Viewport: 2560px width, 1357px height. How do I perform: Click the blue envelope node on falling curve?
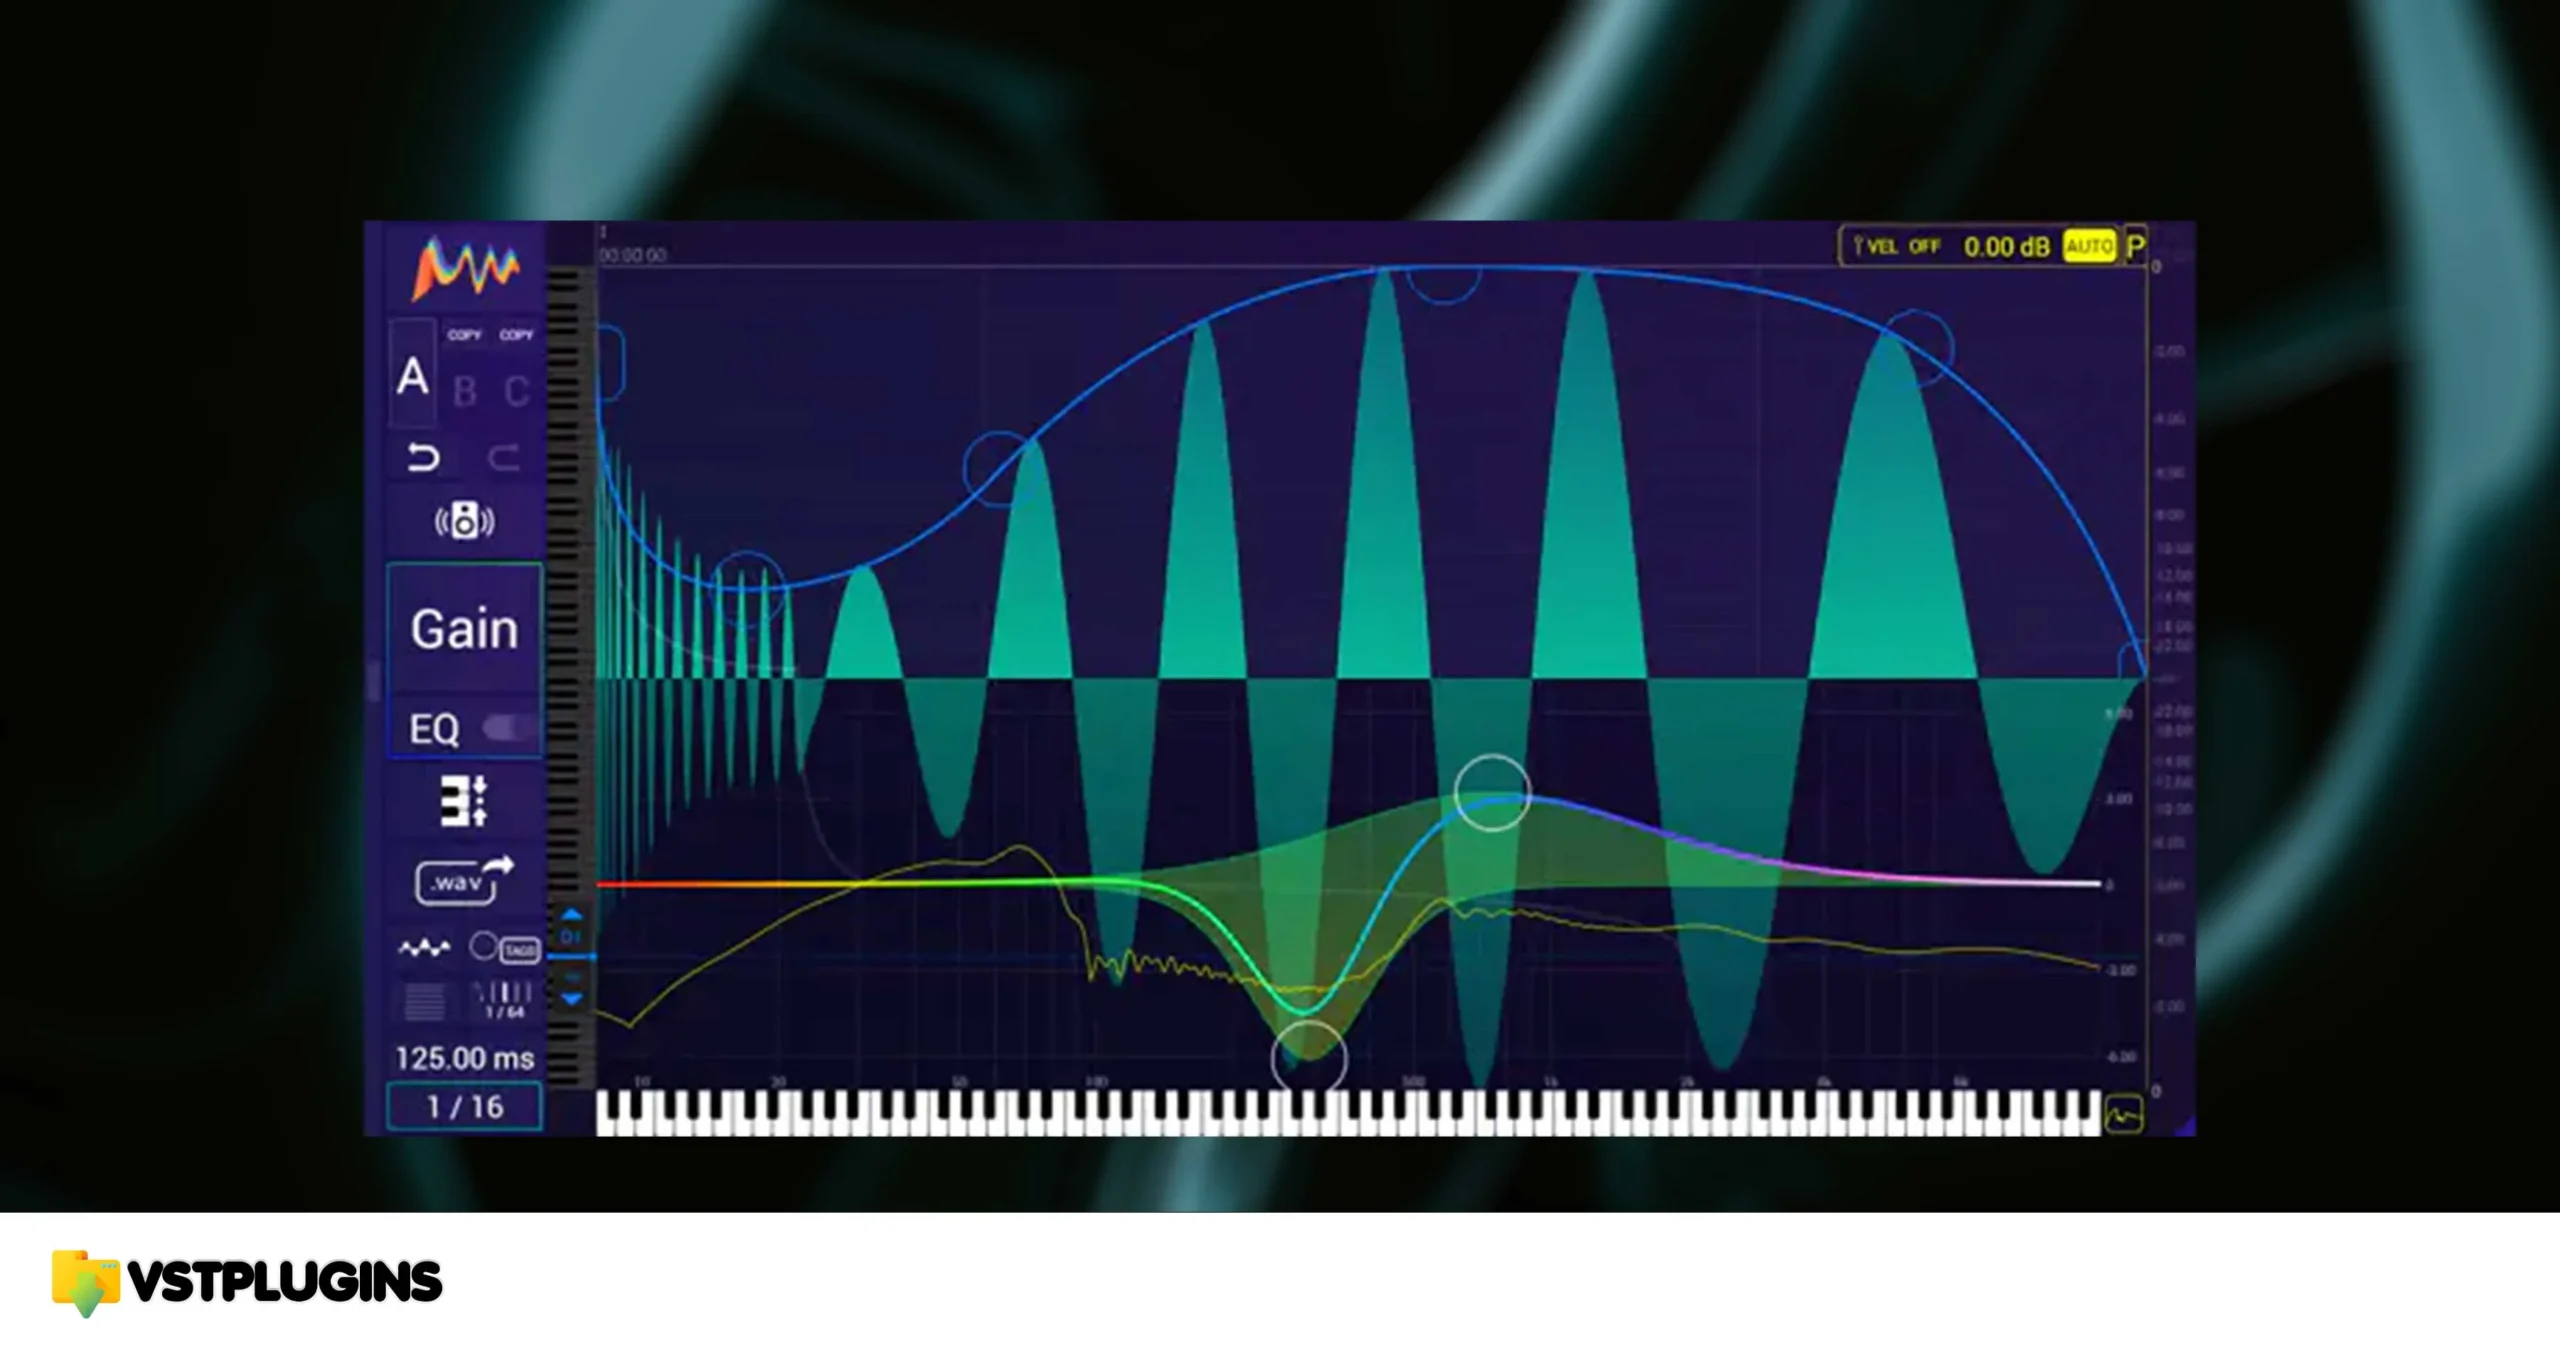(x=1917, y=346)
